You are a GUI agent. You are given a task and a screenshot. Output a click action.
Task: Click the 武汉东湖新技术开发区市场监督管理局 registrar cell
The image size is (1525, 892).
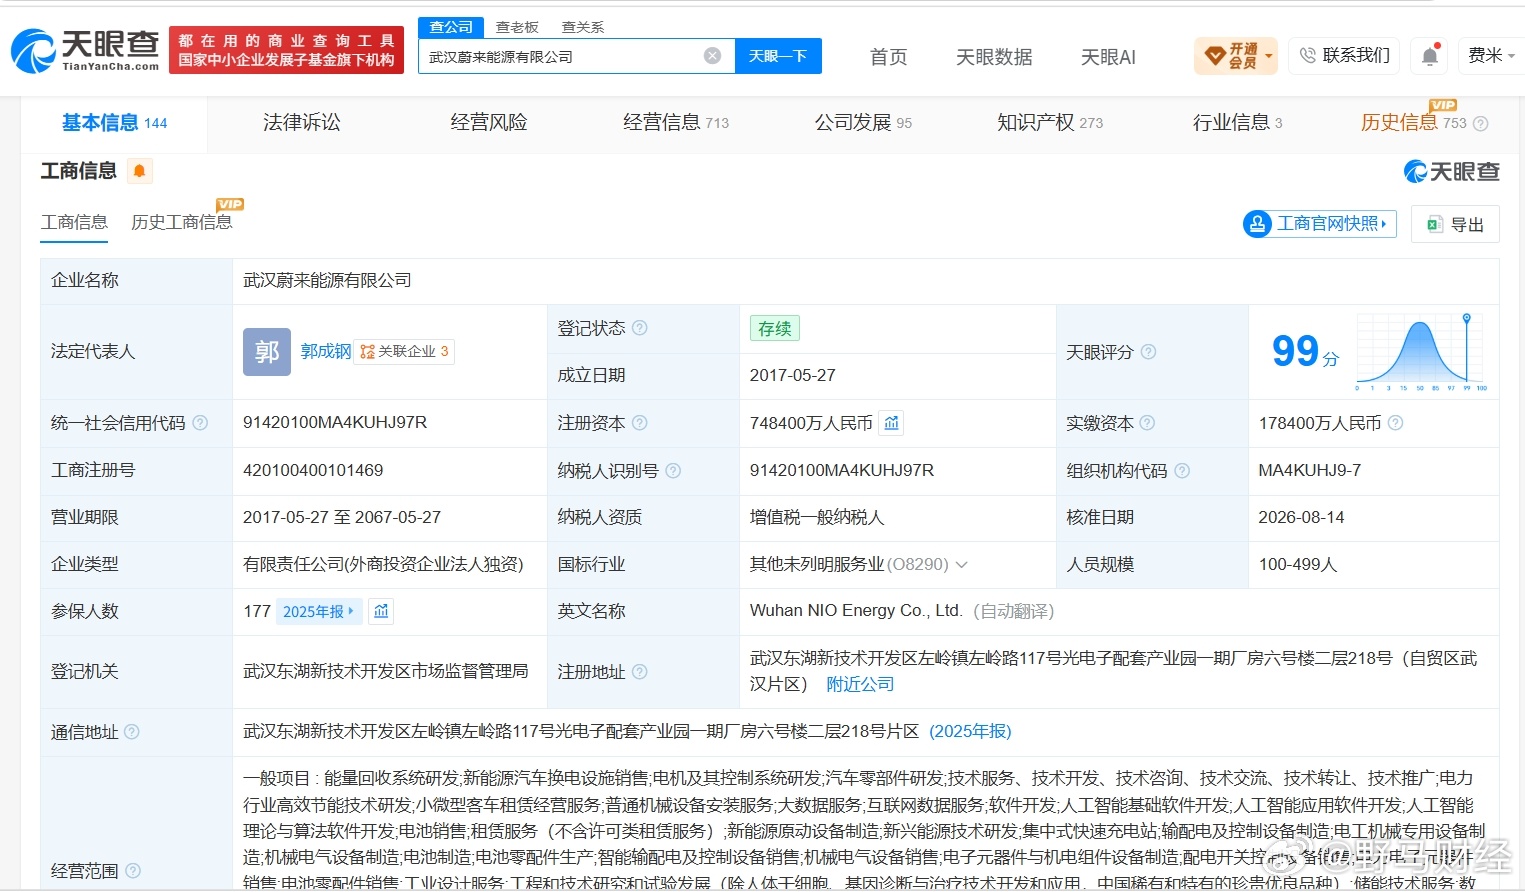[x=385, y=672]
